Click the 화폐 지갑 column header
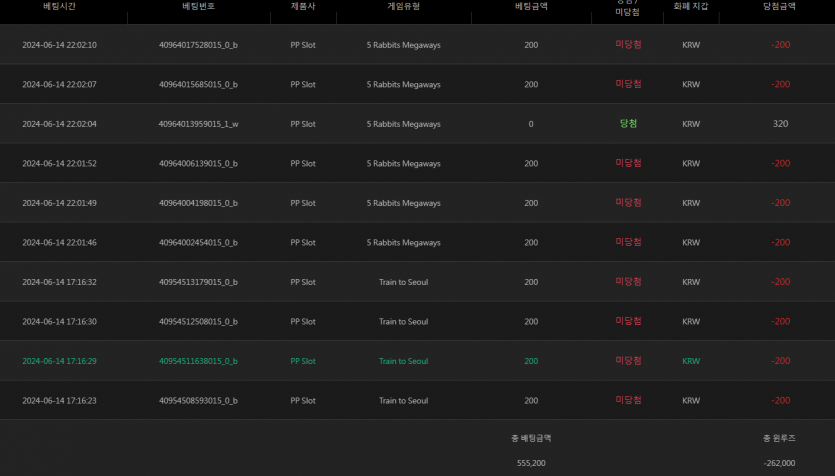 click(691, 6)
